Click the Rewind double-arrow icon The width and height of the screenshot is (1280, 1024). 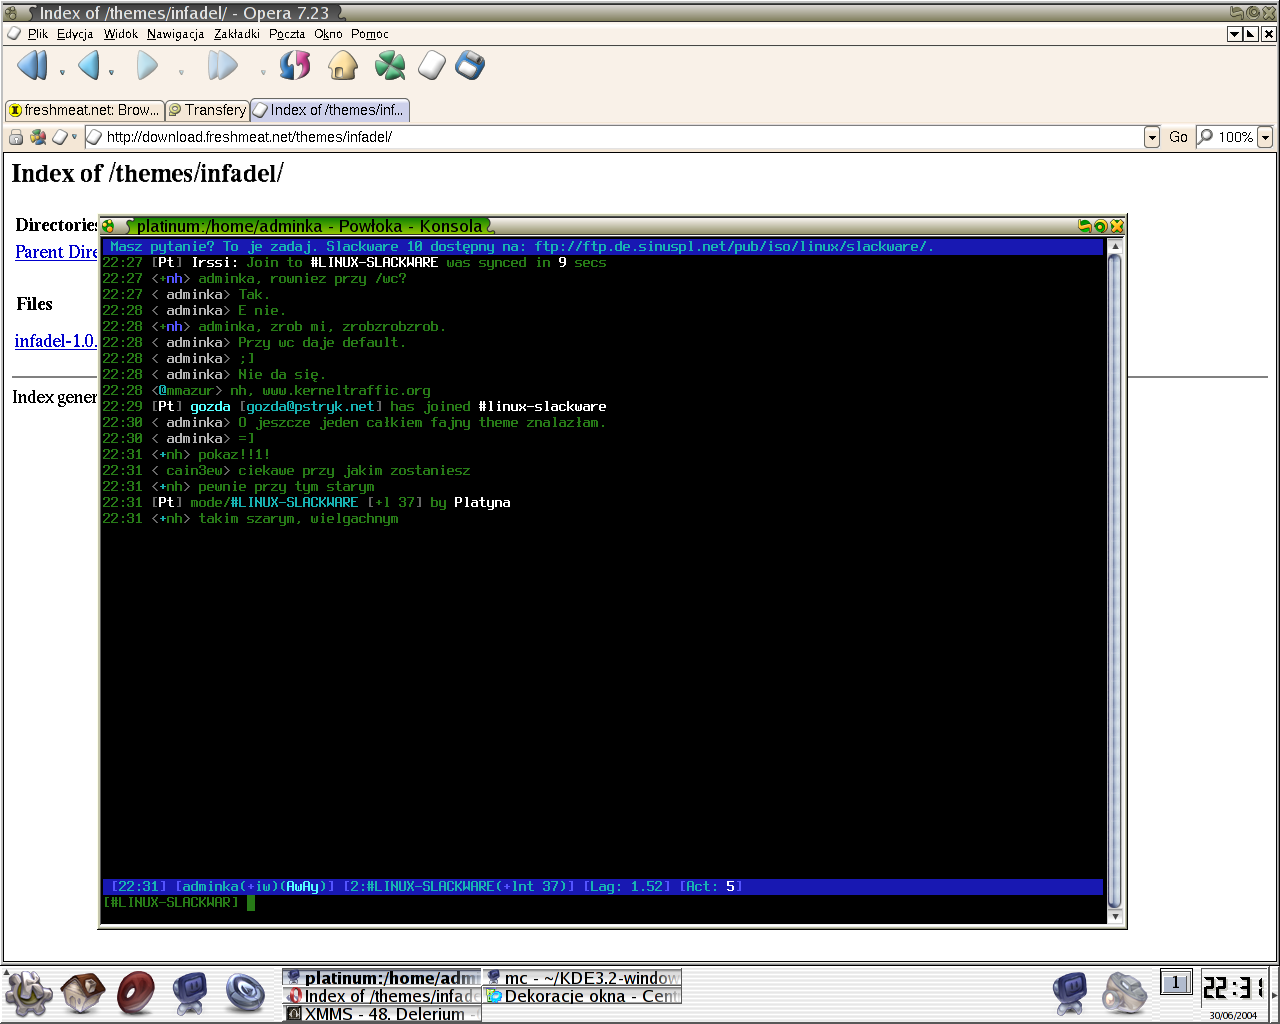[33, 66]
